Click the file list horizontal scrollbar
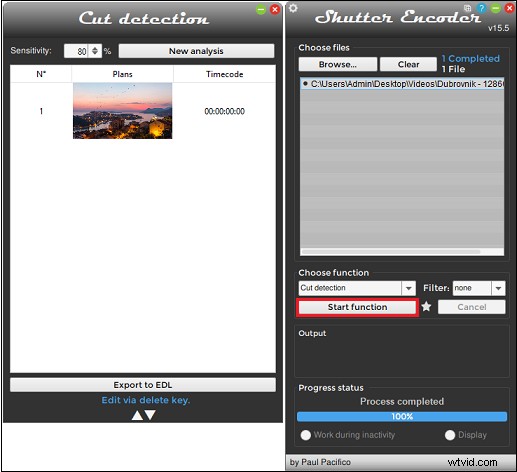Image resolution: width=517 pixels, height=472 pixels. coord(391,251)
